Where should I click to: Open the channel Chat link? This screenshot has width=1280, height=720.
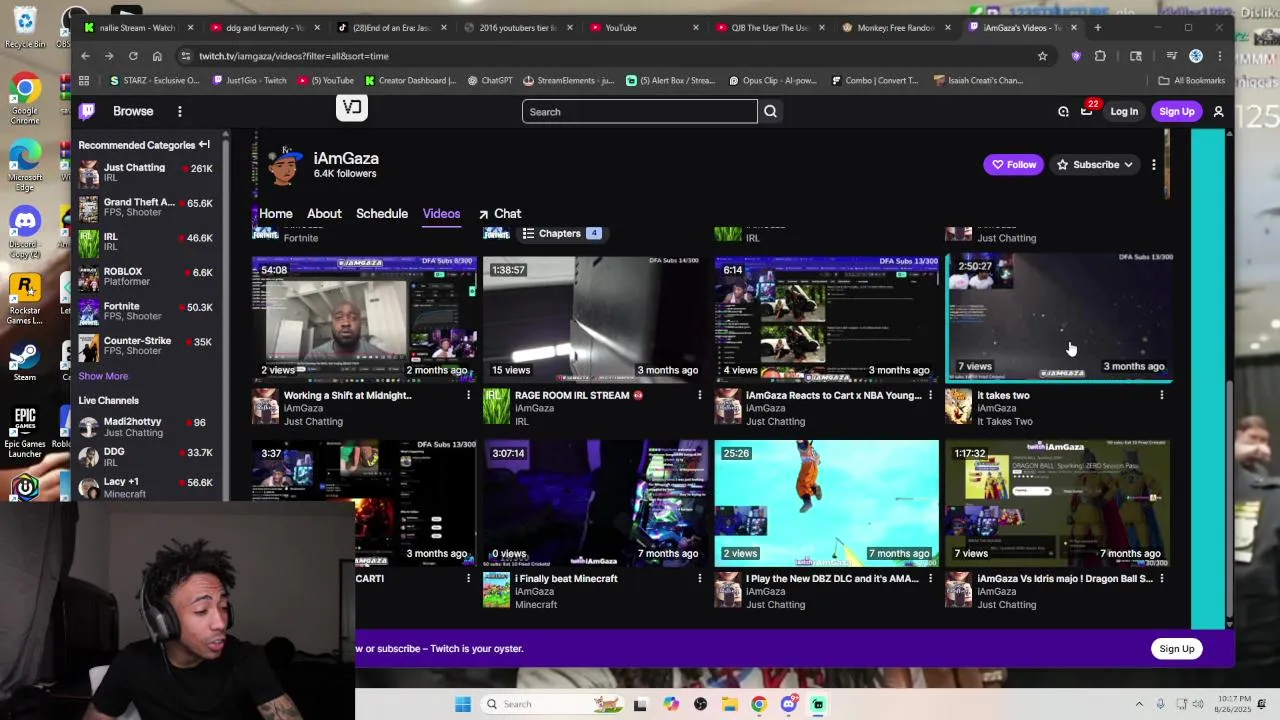point(499,214)
